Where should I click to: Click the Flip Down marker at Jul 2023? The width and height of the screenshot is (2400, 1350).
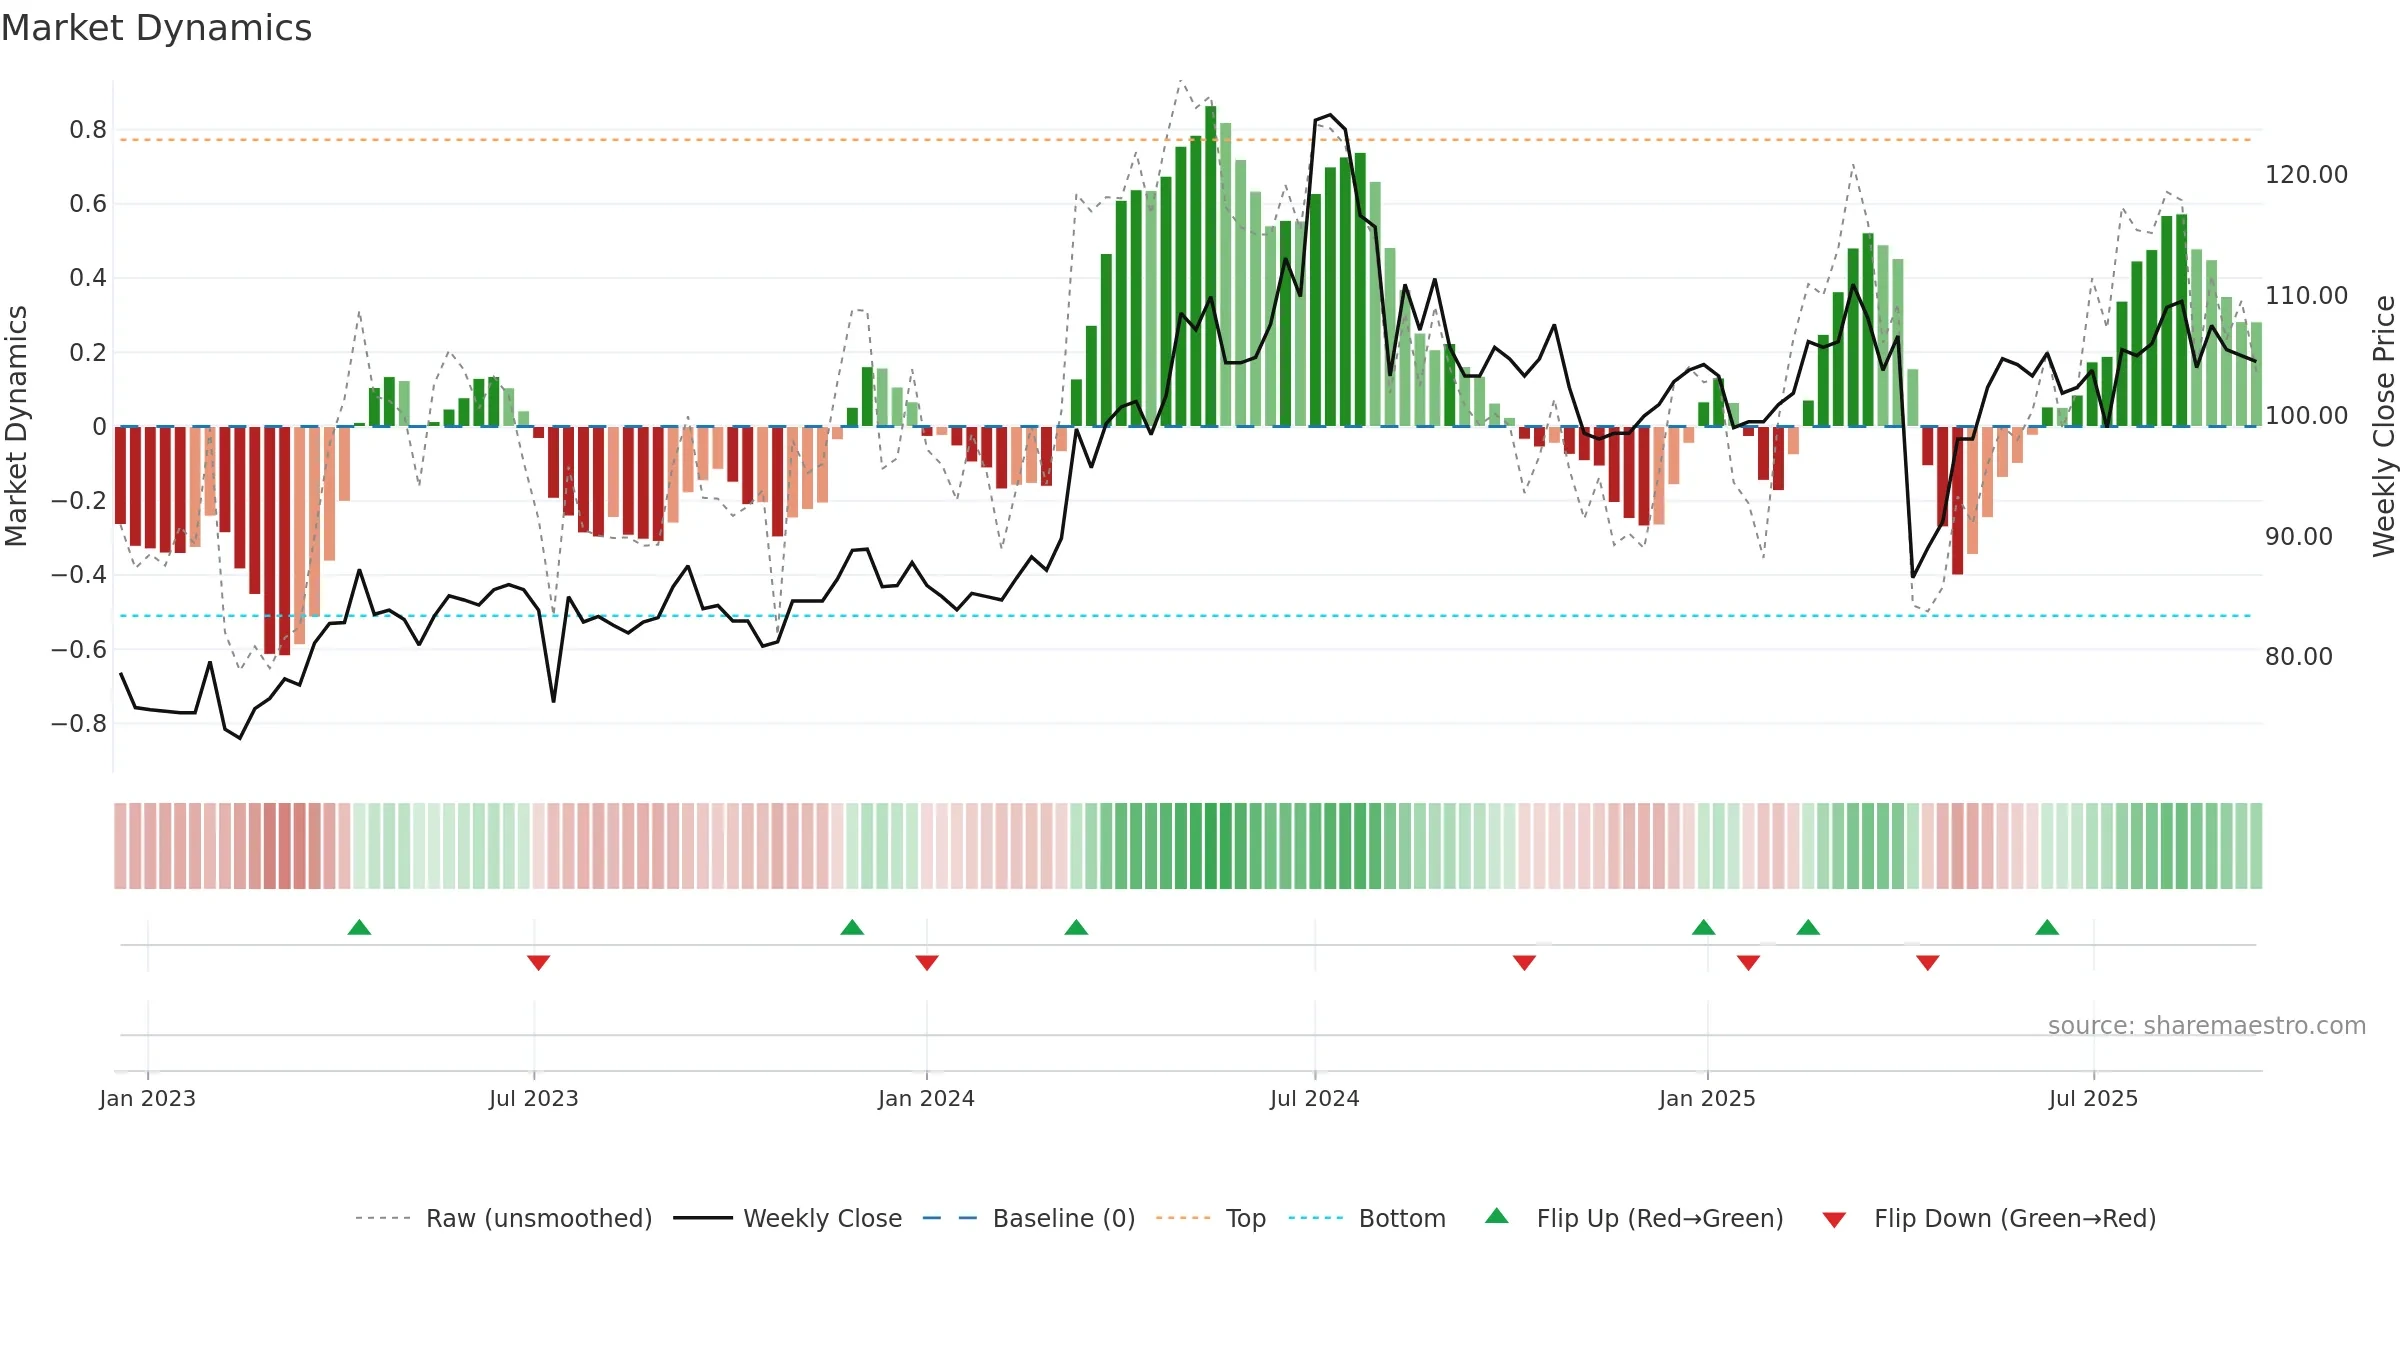pos(538,962)
